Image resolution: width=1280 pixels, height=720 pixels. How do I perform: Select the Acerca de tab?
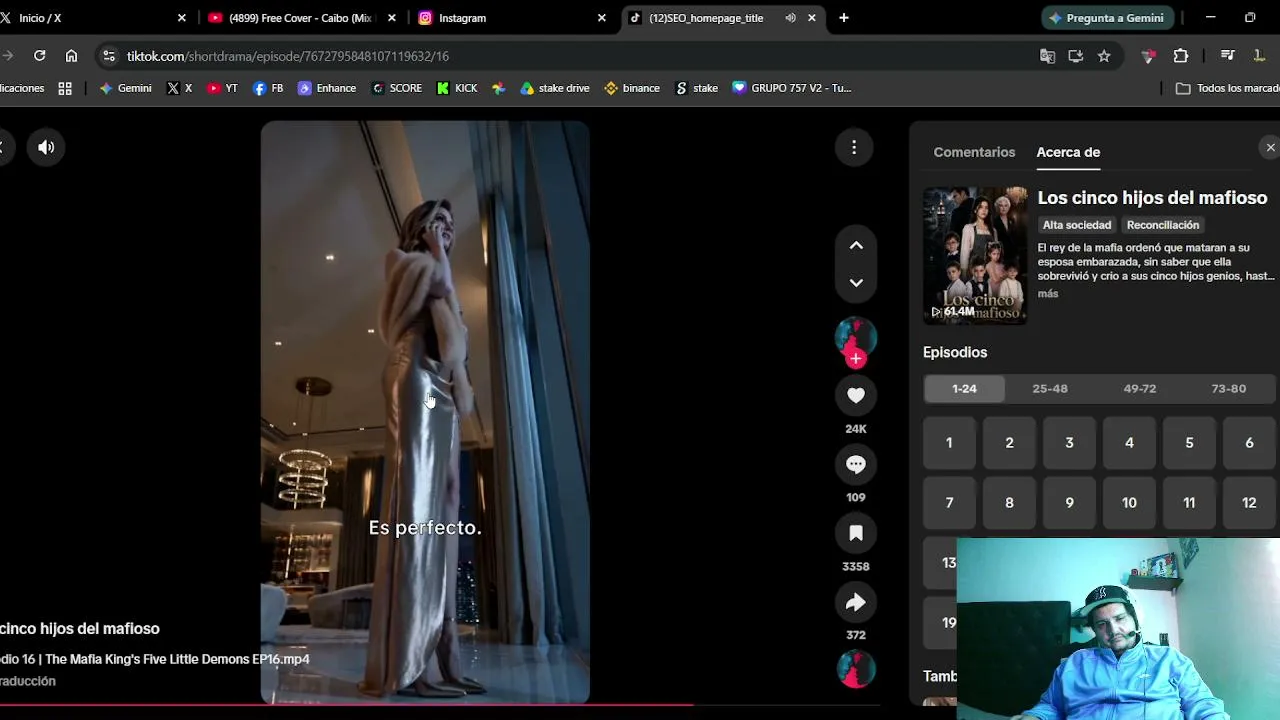1068,152
